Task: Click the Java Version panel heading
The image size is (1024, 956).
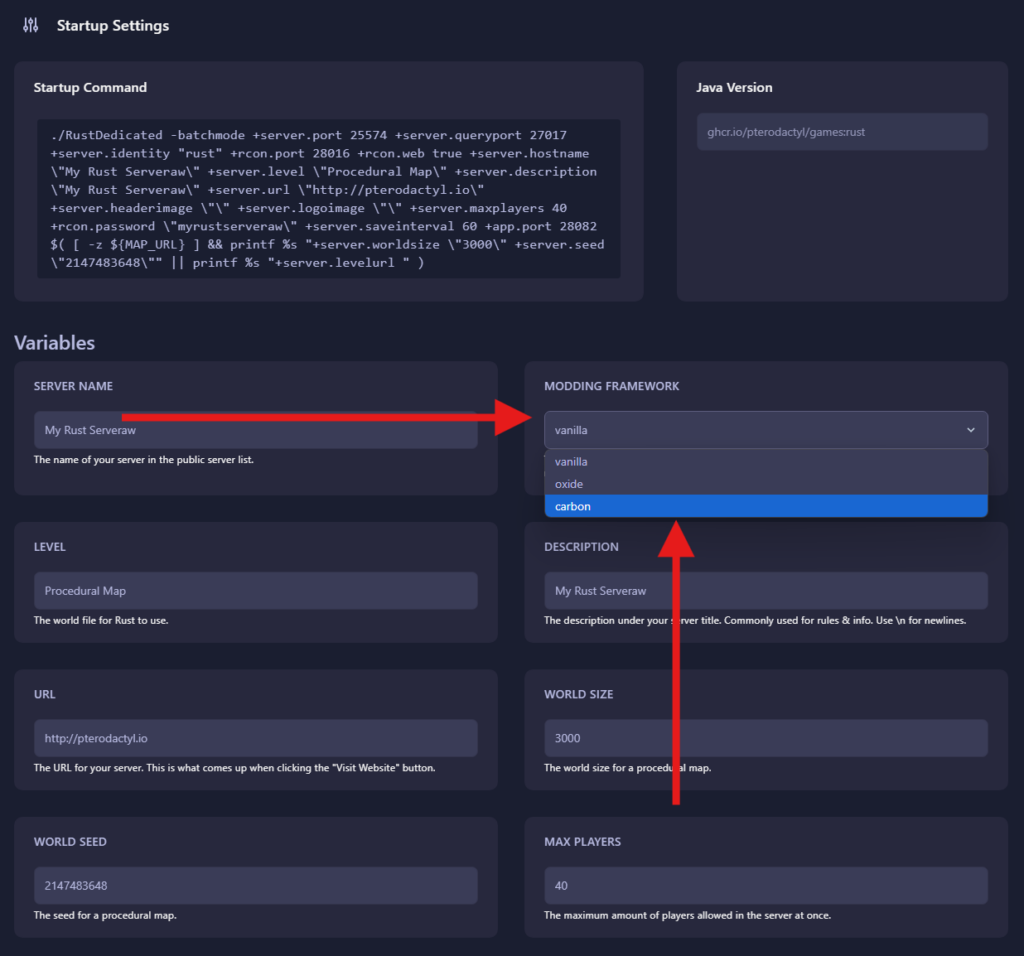Action: tap(734, 88)
